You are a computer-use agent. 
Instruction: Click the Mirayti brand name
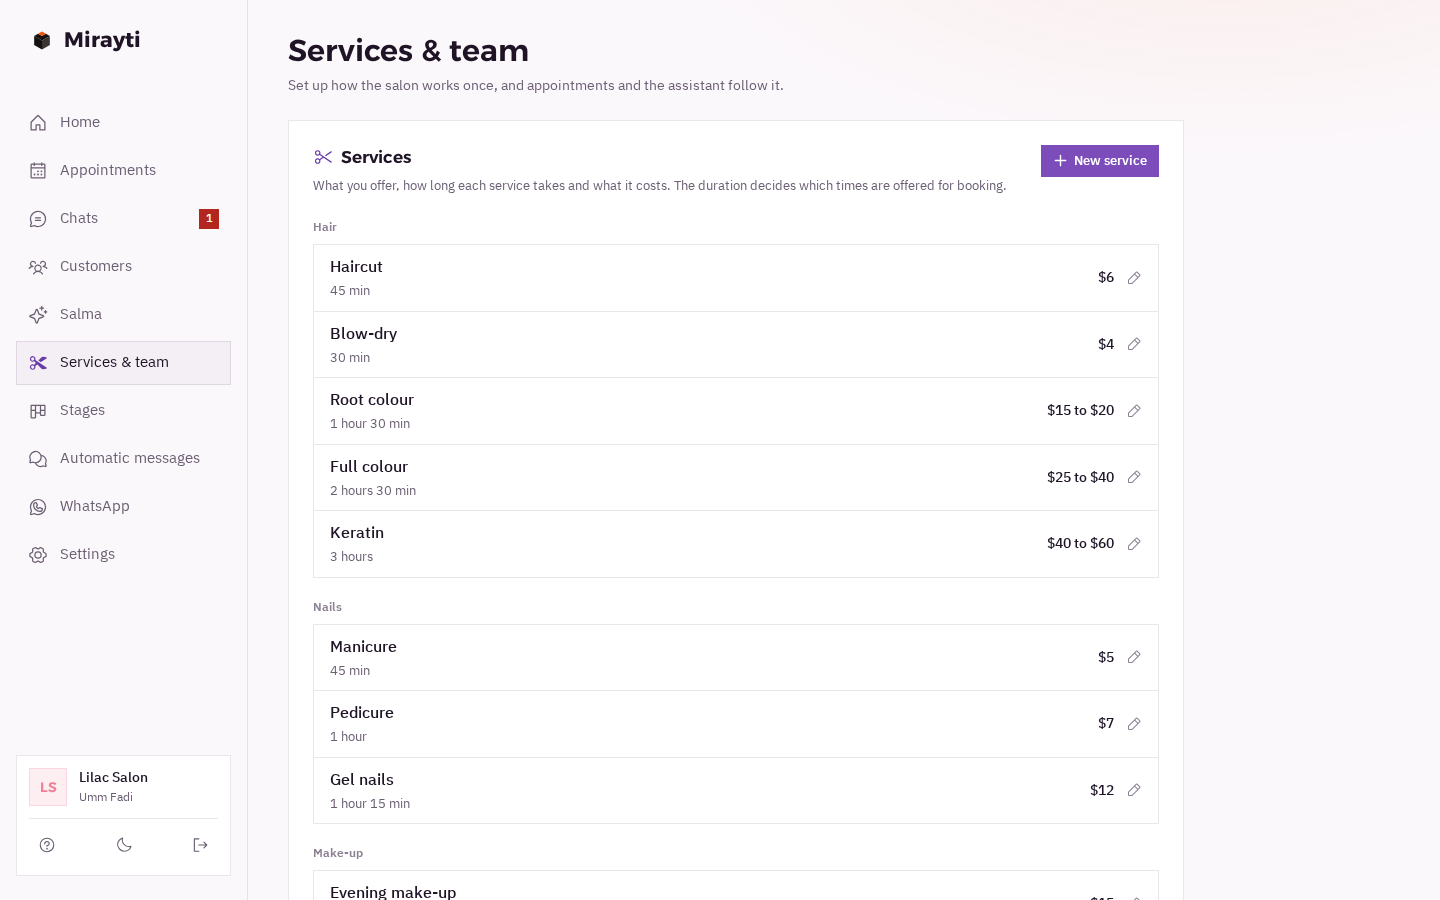[x=102, y=40]
